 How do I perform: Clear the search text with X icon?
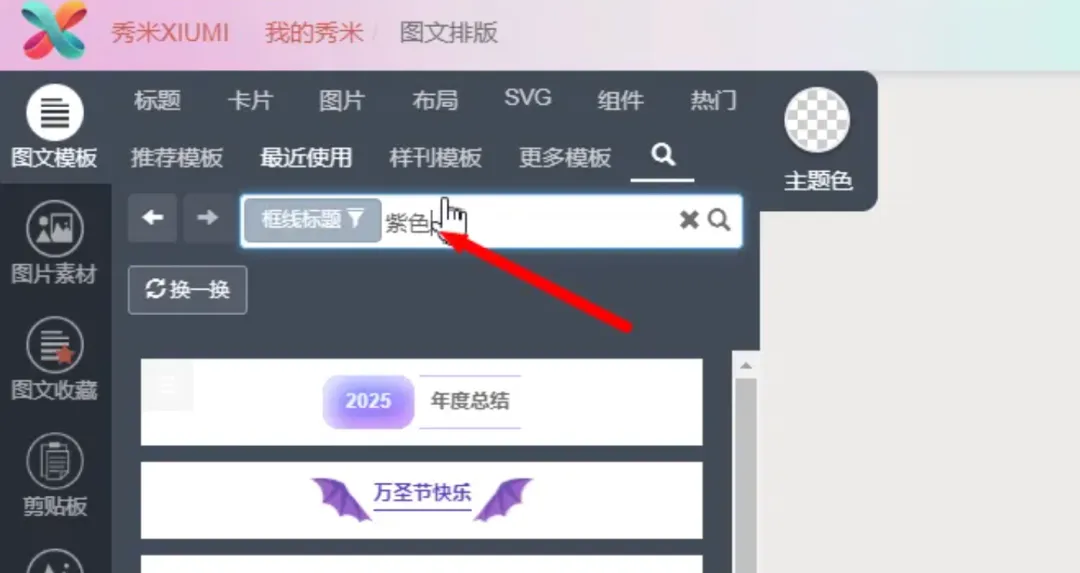coord(689,220)
